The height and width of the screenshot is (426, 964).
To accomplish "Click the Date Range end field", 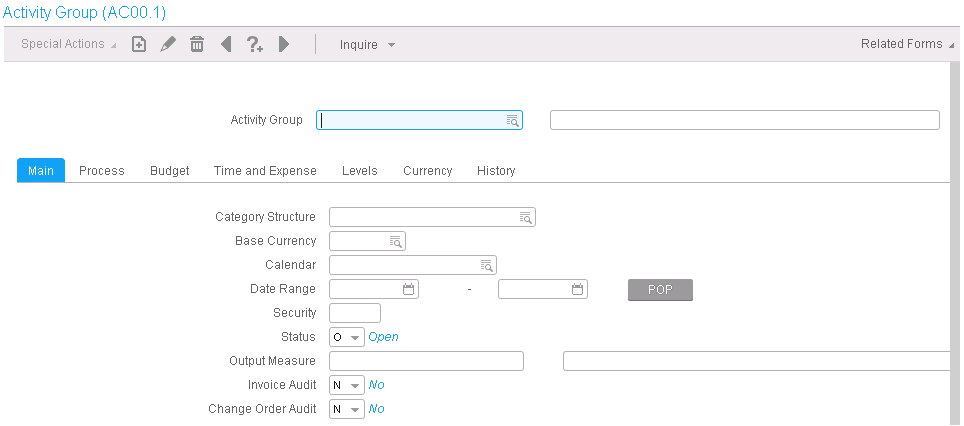I will (543, 289).
